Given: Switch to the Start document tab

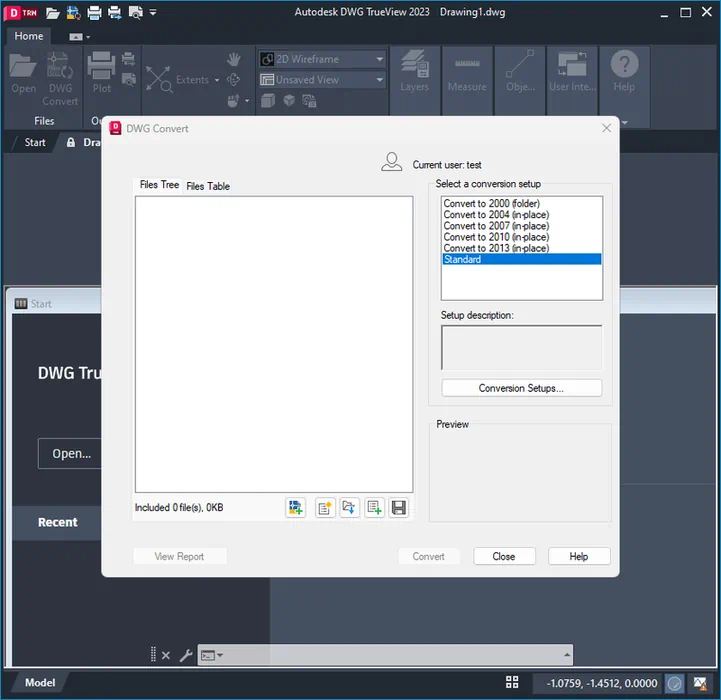Looking at the screenshot, I should click(34, 142).
